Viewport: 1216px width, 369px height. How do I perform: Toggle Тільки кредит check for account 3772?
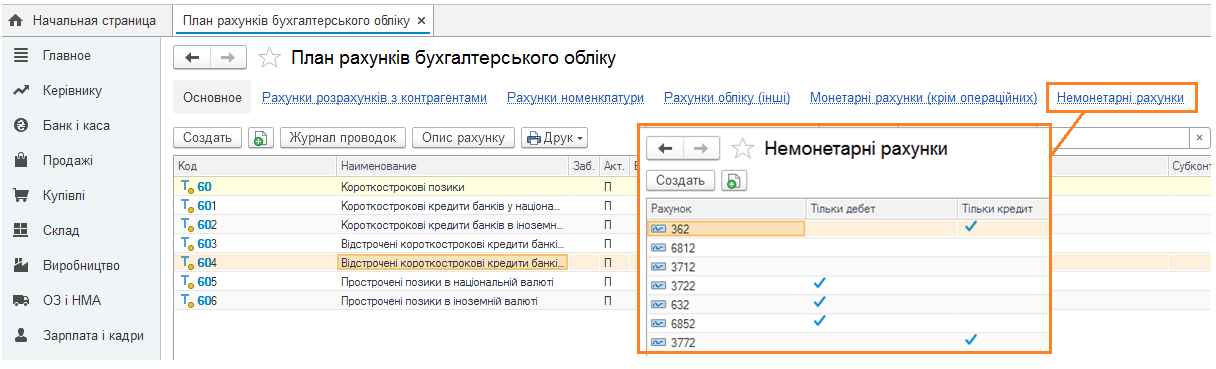coord(970,341)
